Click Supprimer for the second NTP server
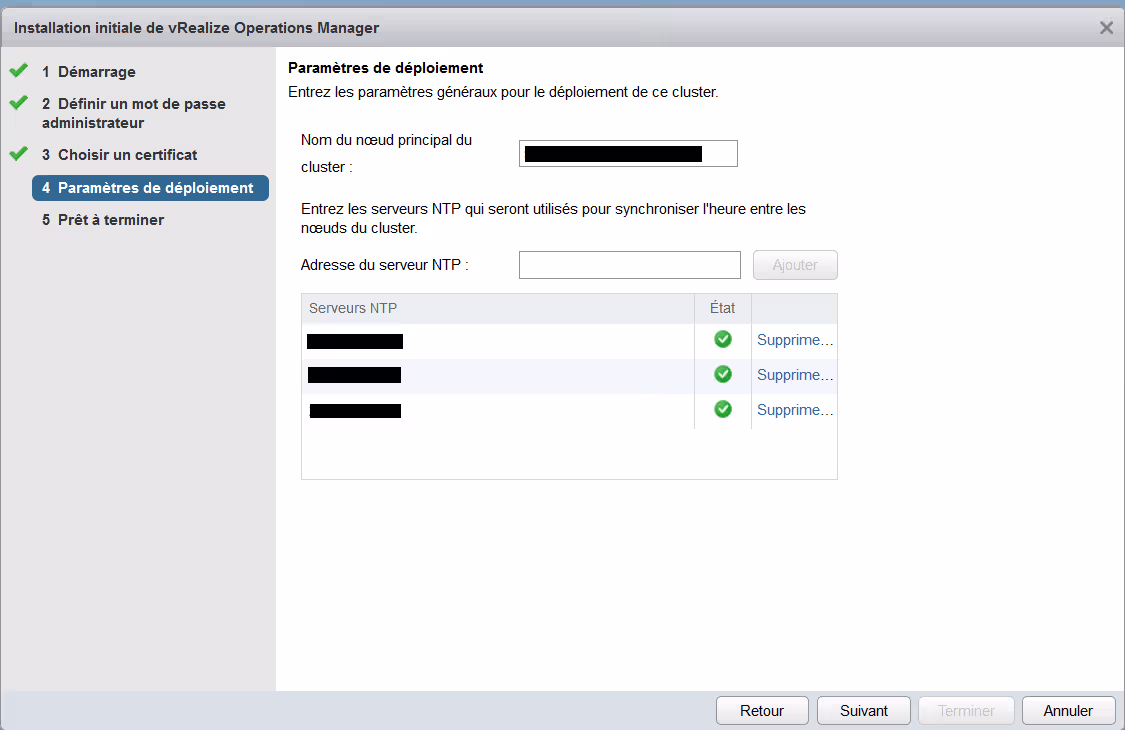 794,375
